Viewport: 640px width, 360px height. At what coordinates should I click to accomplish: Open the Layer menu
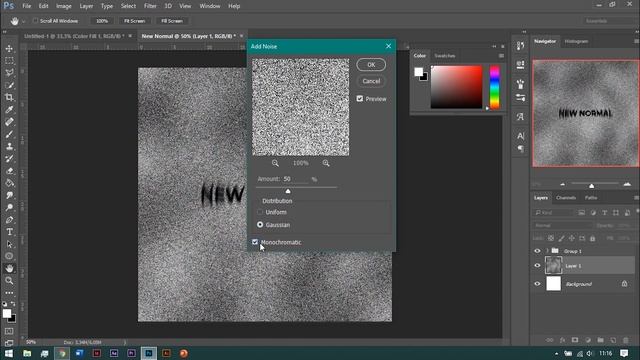pyautogui.click(x=86, y=6)
